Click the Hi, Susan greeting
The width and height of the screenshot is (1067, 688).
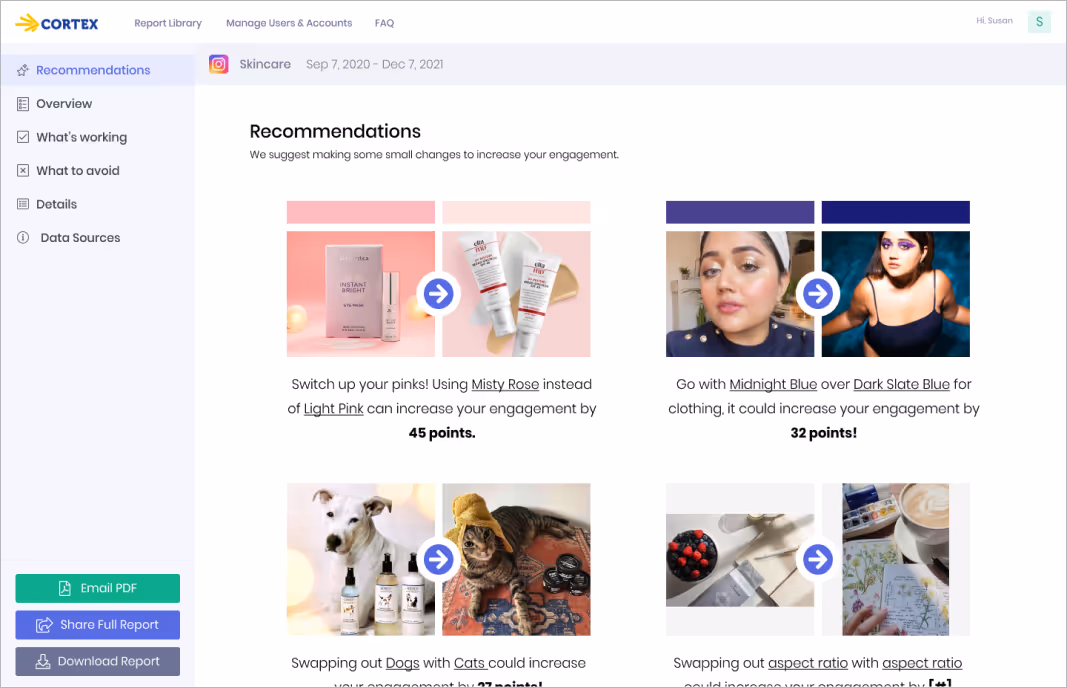(x=994, y=20)
